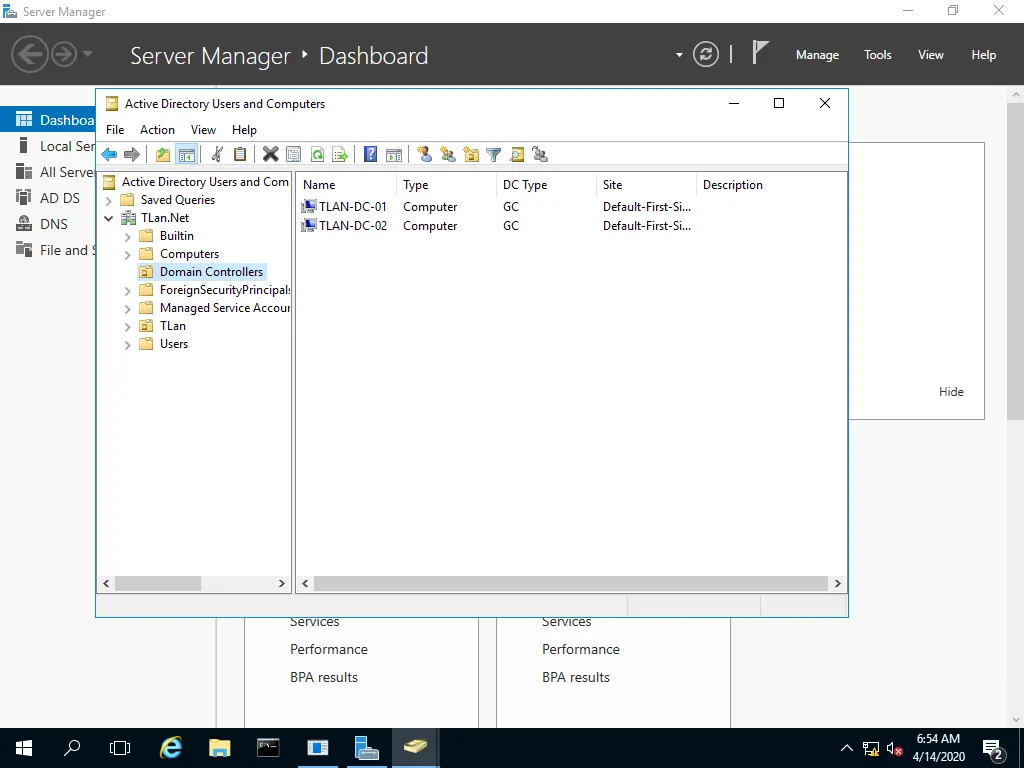This screenshot has width=1024, height=768.
Task: Click the Find objects magnifier icon
Action: click(x=517, y=155)
